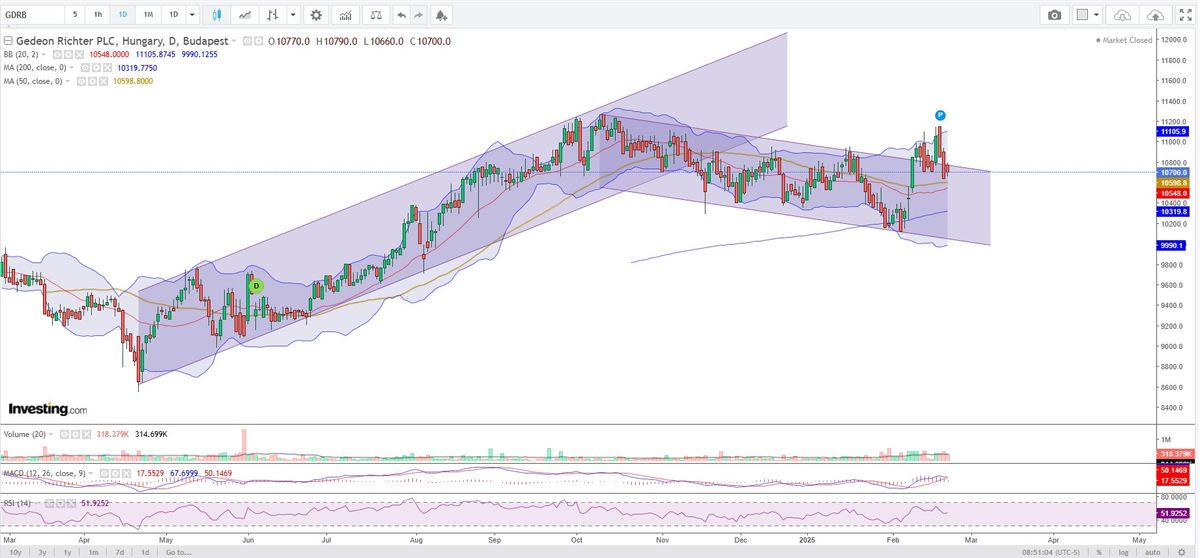Toggle percent scale on price axis
The width and height of the screenshot is (1200, 558).
click(x=1099, y=552)
